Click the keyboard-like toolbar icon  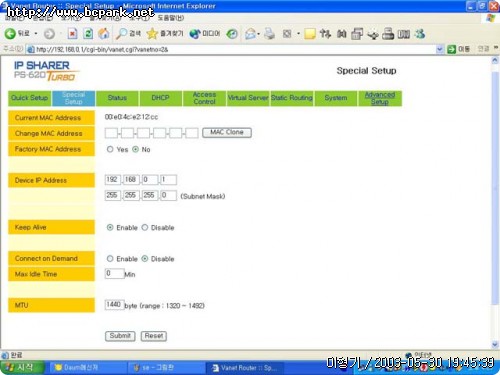click(x=404, y=34)
